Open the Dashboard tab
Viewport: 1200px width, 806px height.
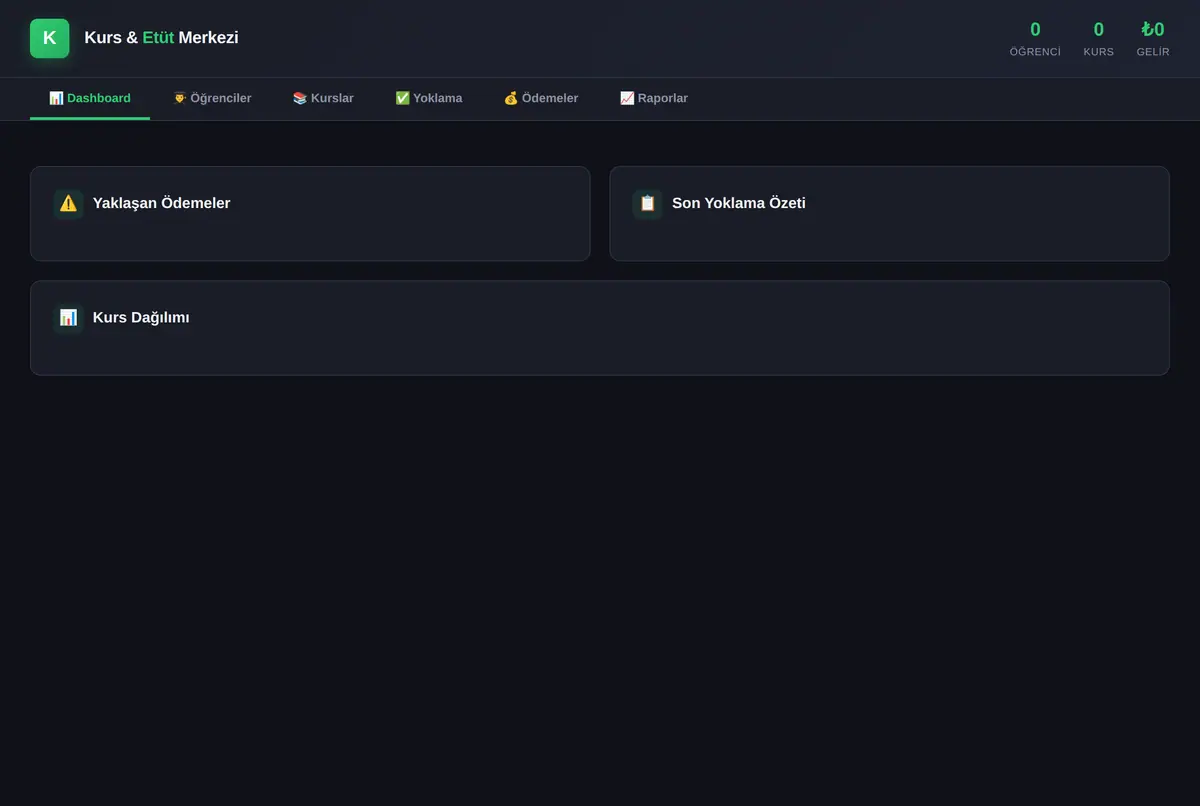[90, 98]
